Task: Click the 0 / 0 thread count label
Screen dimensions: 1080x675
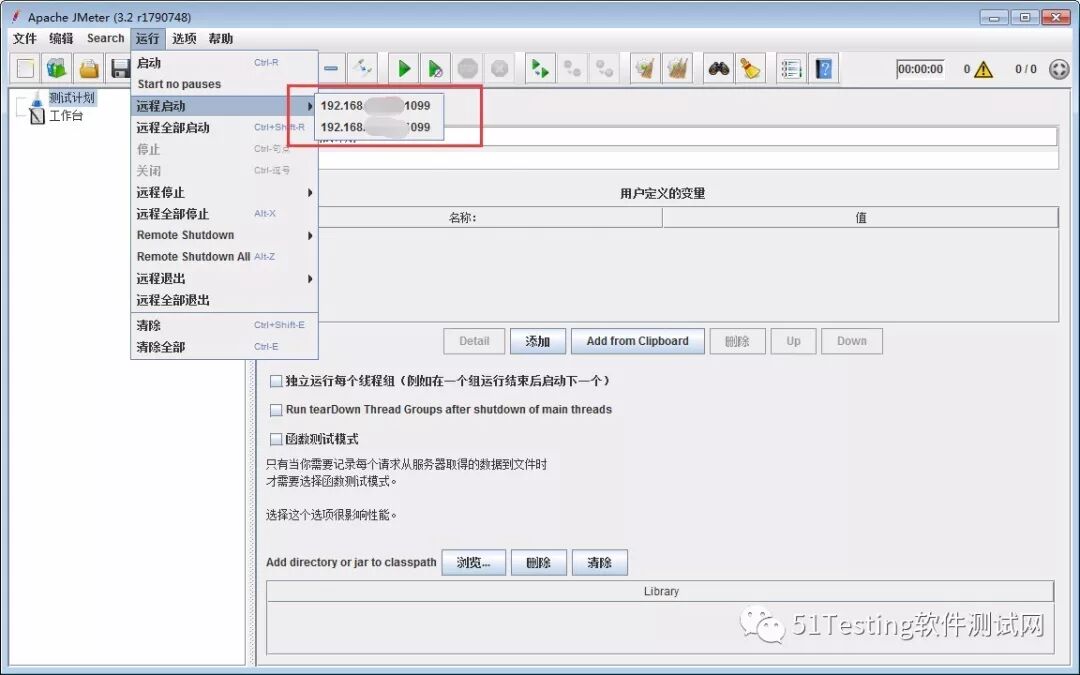Action: tap(1026, 69)
